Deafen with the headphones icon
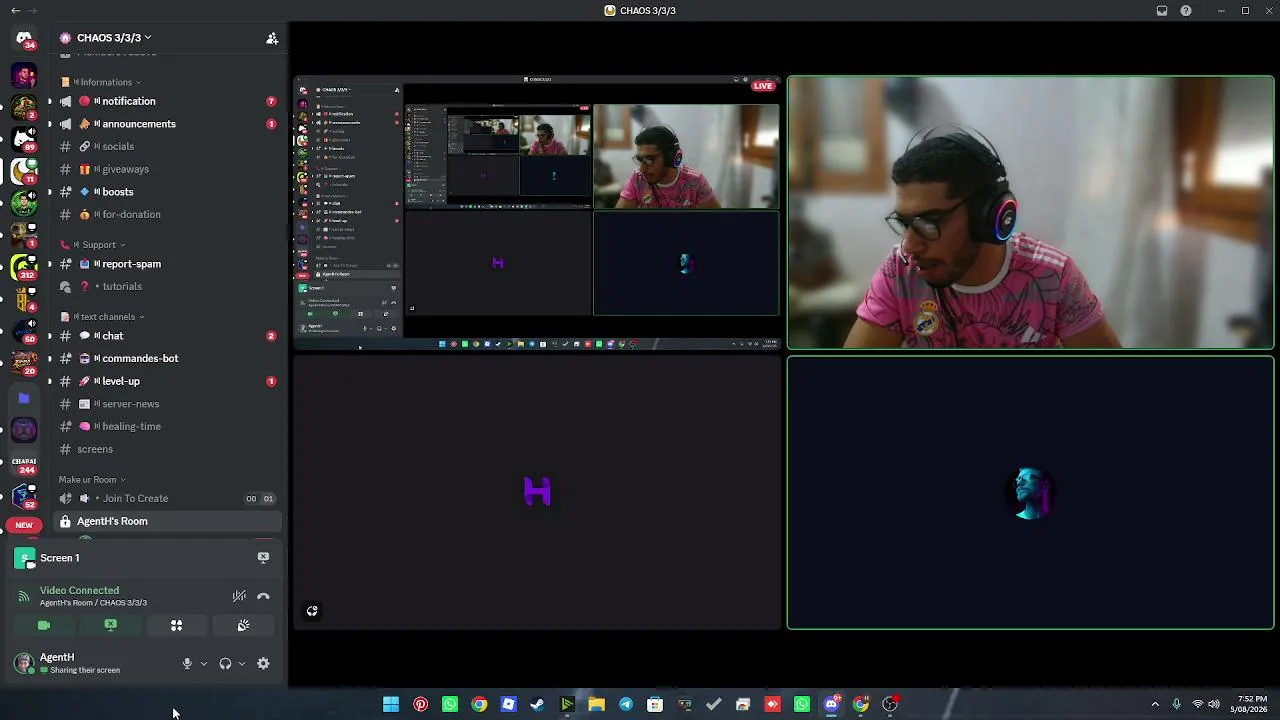This screenshot has width=1280, height=720. coord(225,664)
